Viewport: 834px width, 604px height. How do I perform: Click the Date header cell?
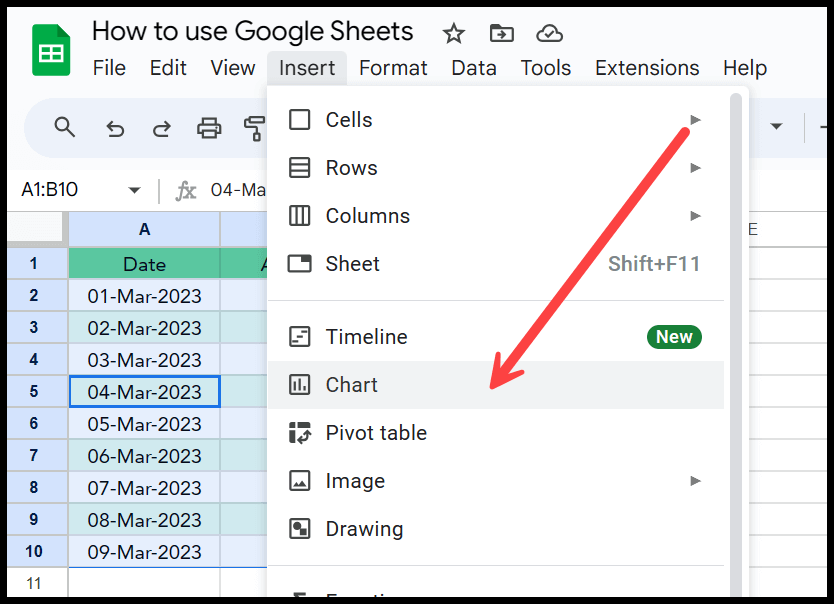coord(144,263)
